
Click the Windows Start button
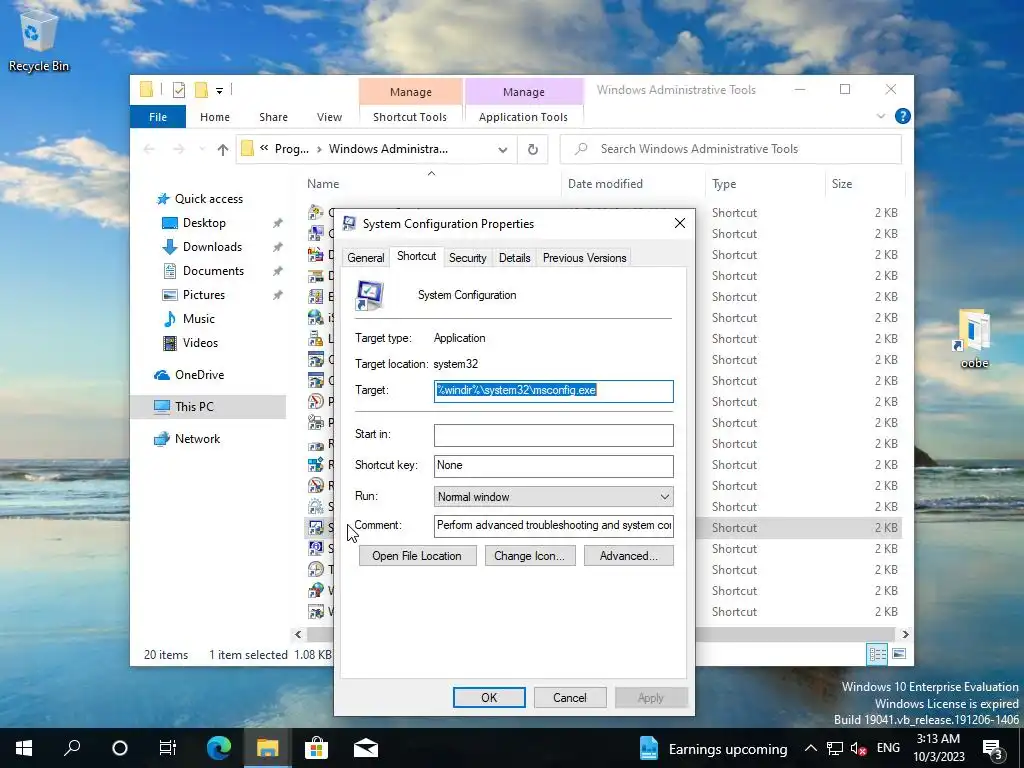click(x=24, y=748)
